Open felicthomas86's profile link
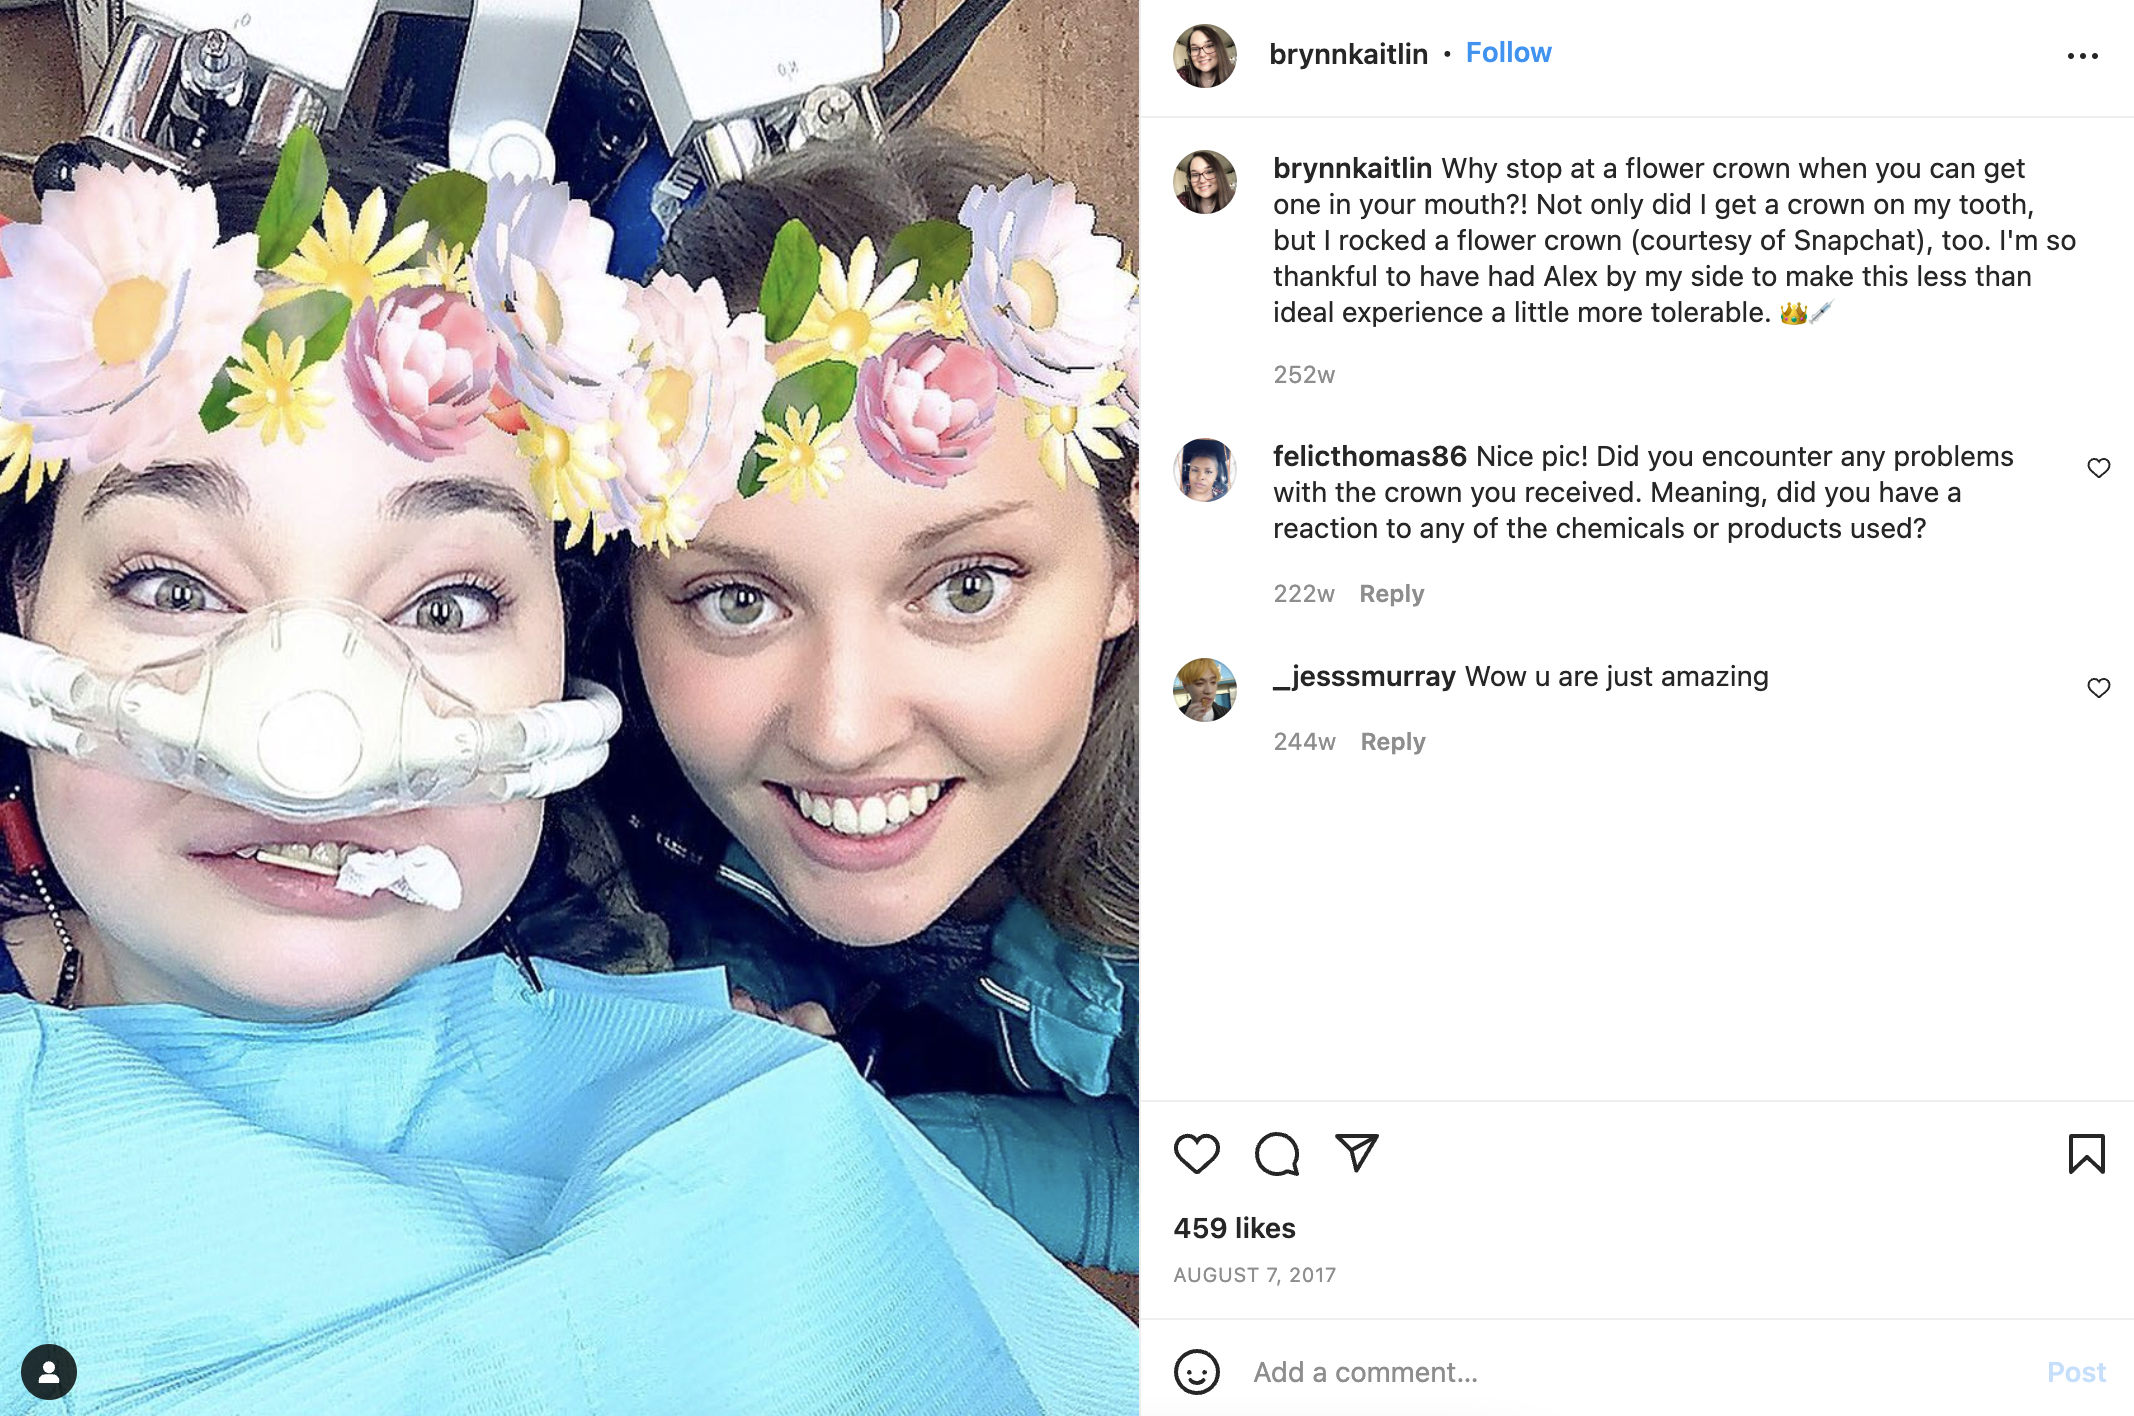Image resolution: width=2134 pixels, height=1416 pixels. (x=1369, y=457)
